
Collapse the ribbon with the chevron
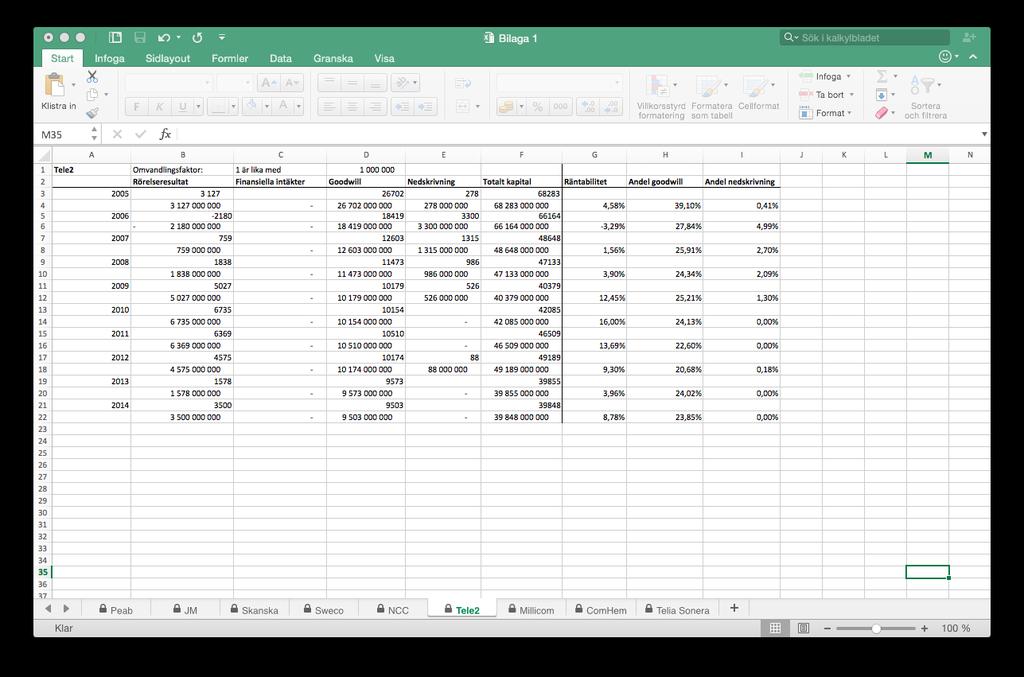coord(973,57)
